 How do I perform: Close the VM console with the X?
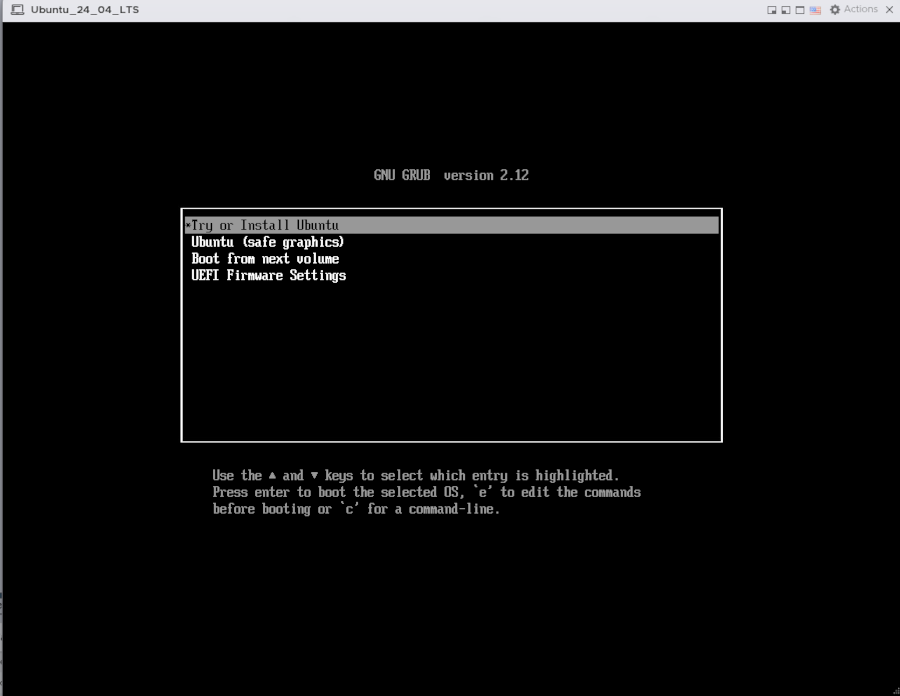[889, 9]
